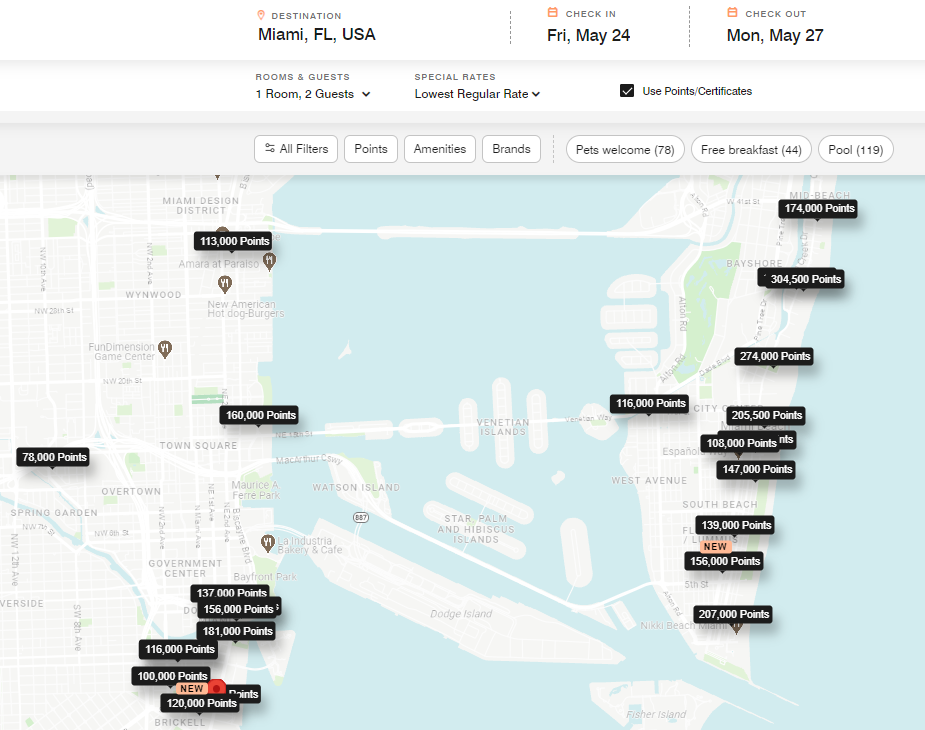Edit the Miami, FL, USA destination field
Screen dimensions: 925x730
click(x=317, y=35)
